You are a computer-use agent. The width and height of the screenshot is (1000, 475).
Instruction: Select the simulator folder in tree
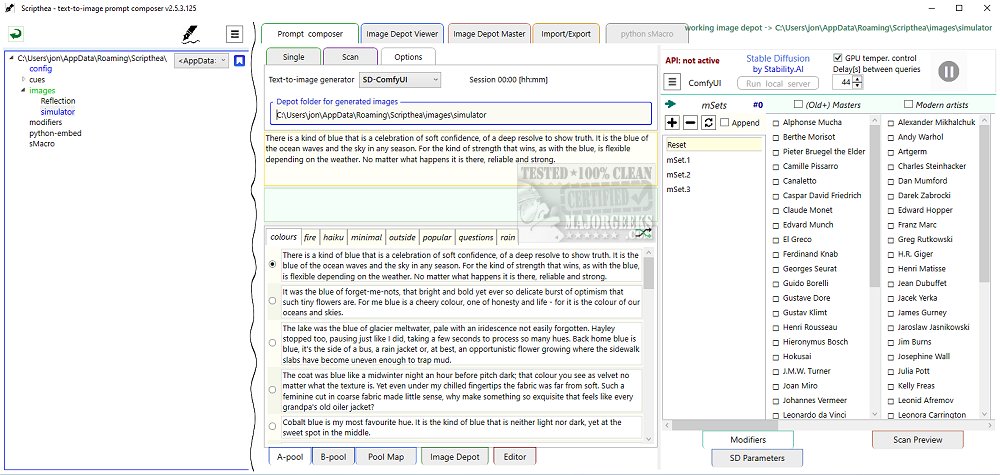(x=57, y=112)
